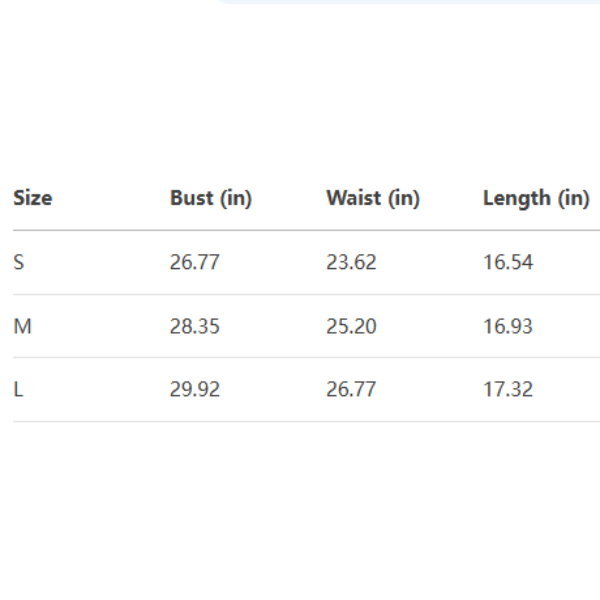The image size is (600, 600).
Task: Select the S size label cell
Action: click(x=18, y=263)
